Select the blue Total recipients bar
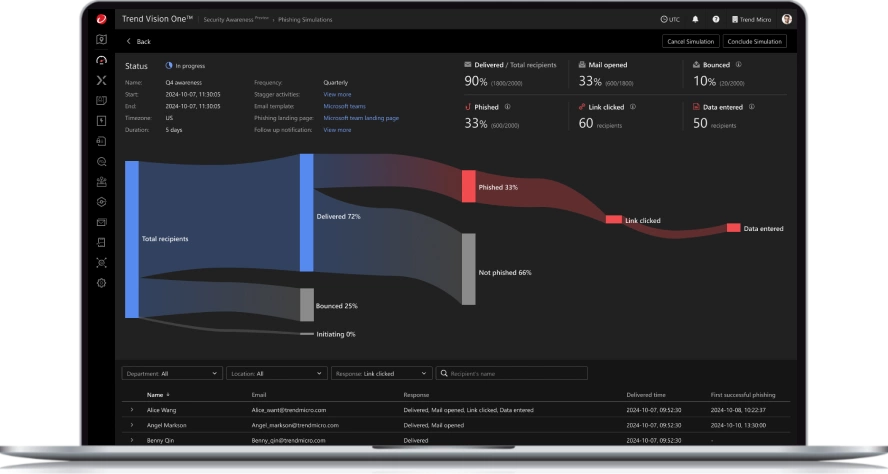The width and height of the screenshot is (888, 474). coord(132,239)
